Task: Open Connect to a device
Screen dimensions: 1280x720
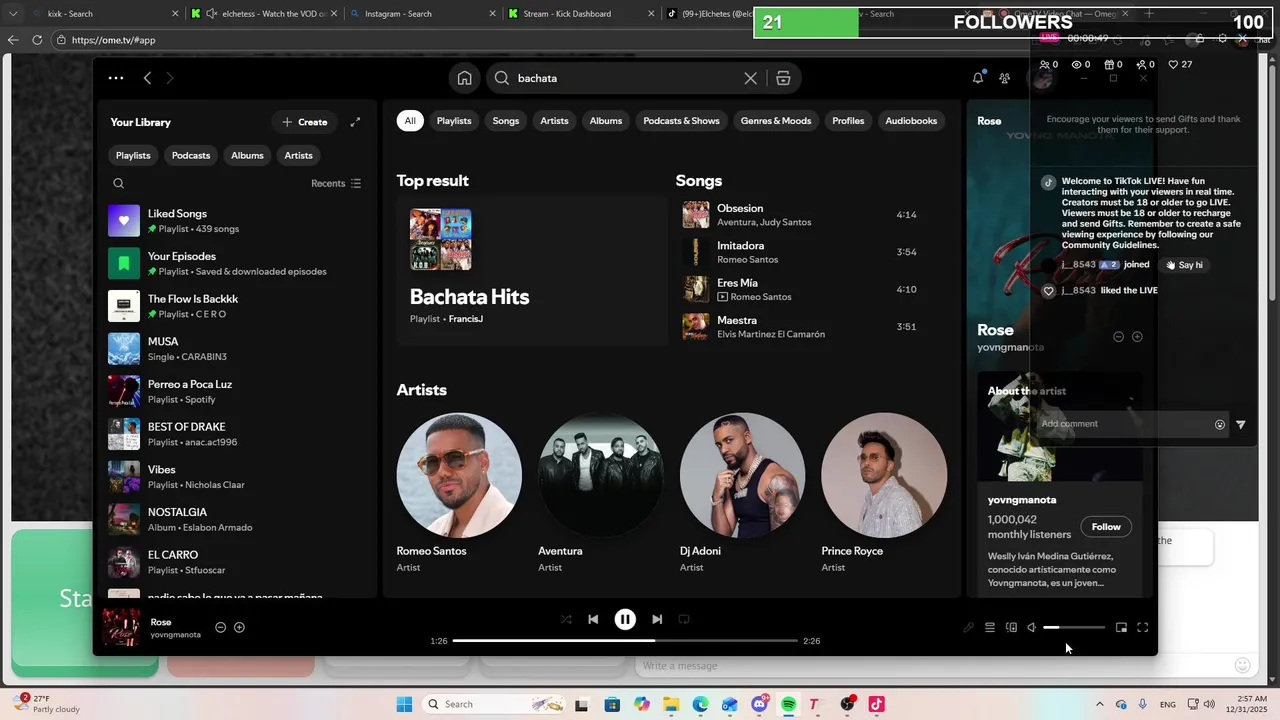Action: click(x=1011, y=627)
